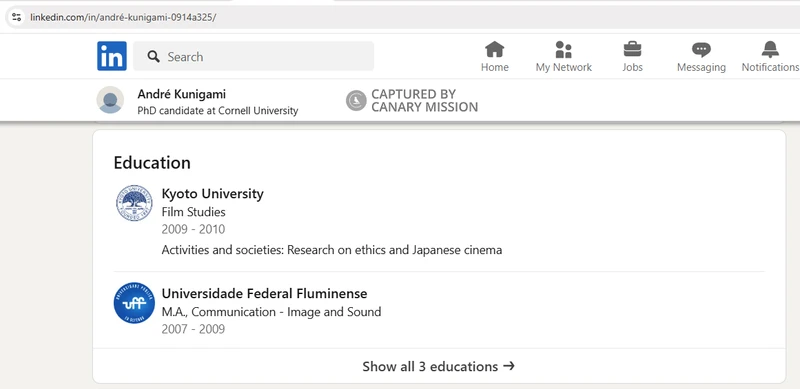Click the PhD candidate at Cornell University text
Image resolution: width=800 pixels, height=389 pixels.
pyautogui.click(x=218, y=111)
